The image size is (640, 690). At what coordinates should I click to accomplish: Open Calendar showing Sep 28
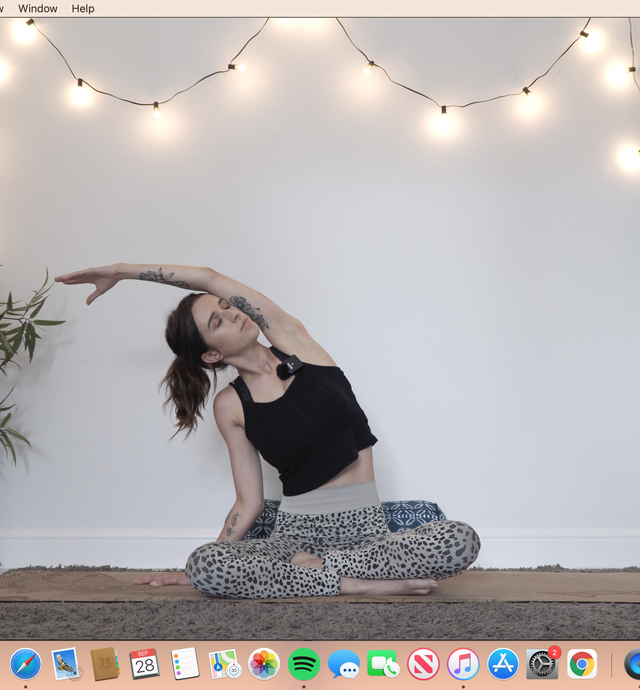145,664
